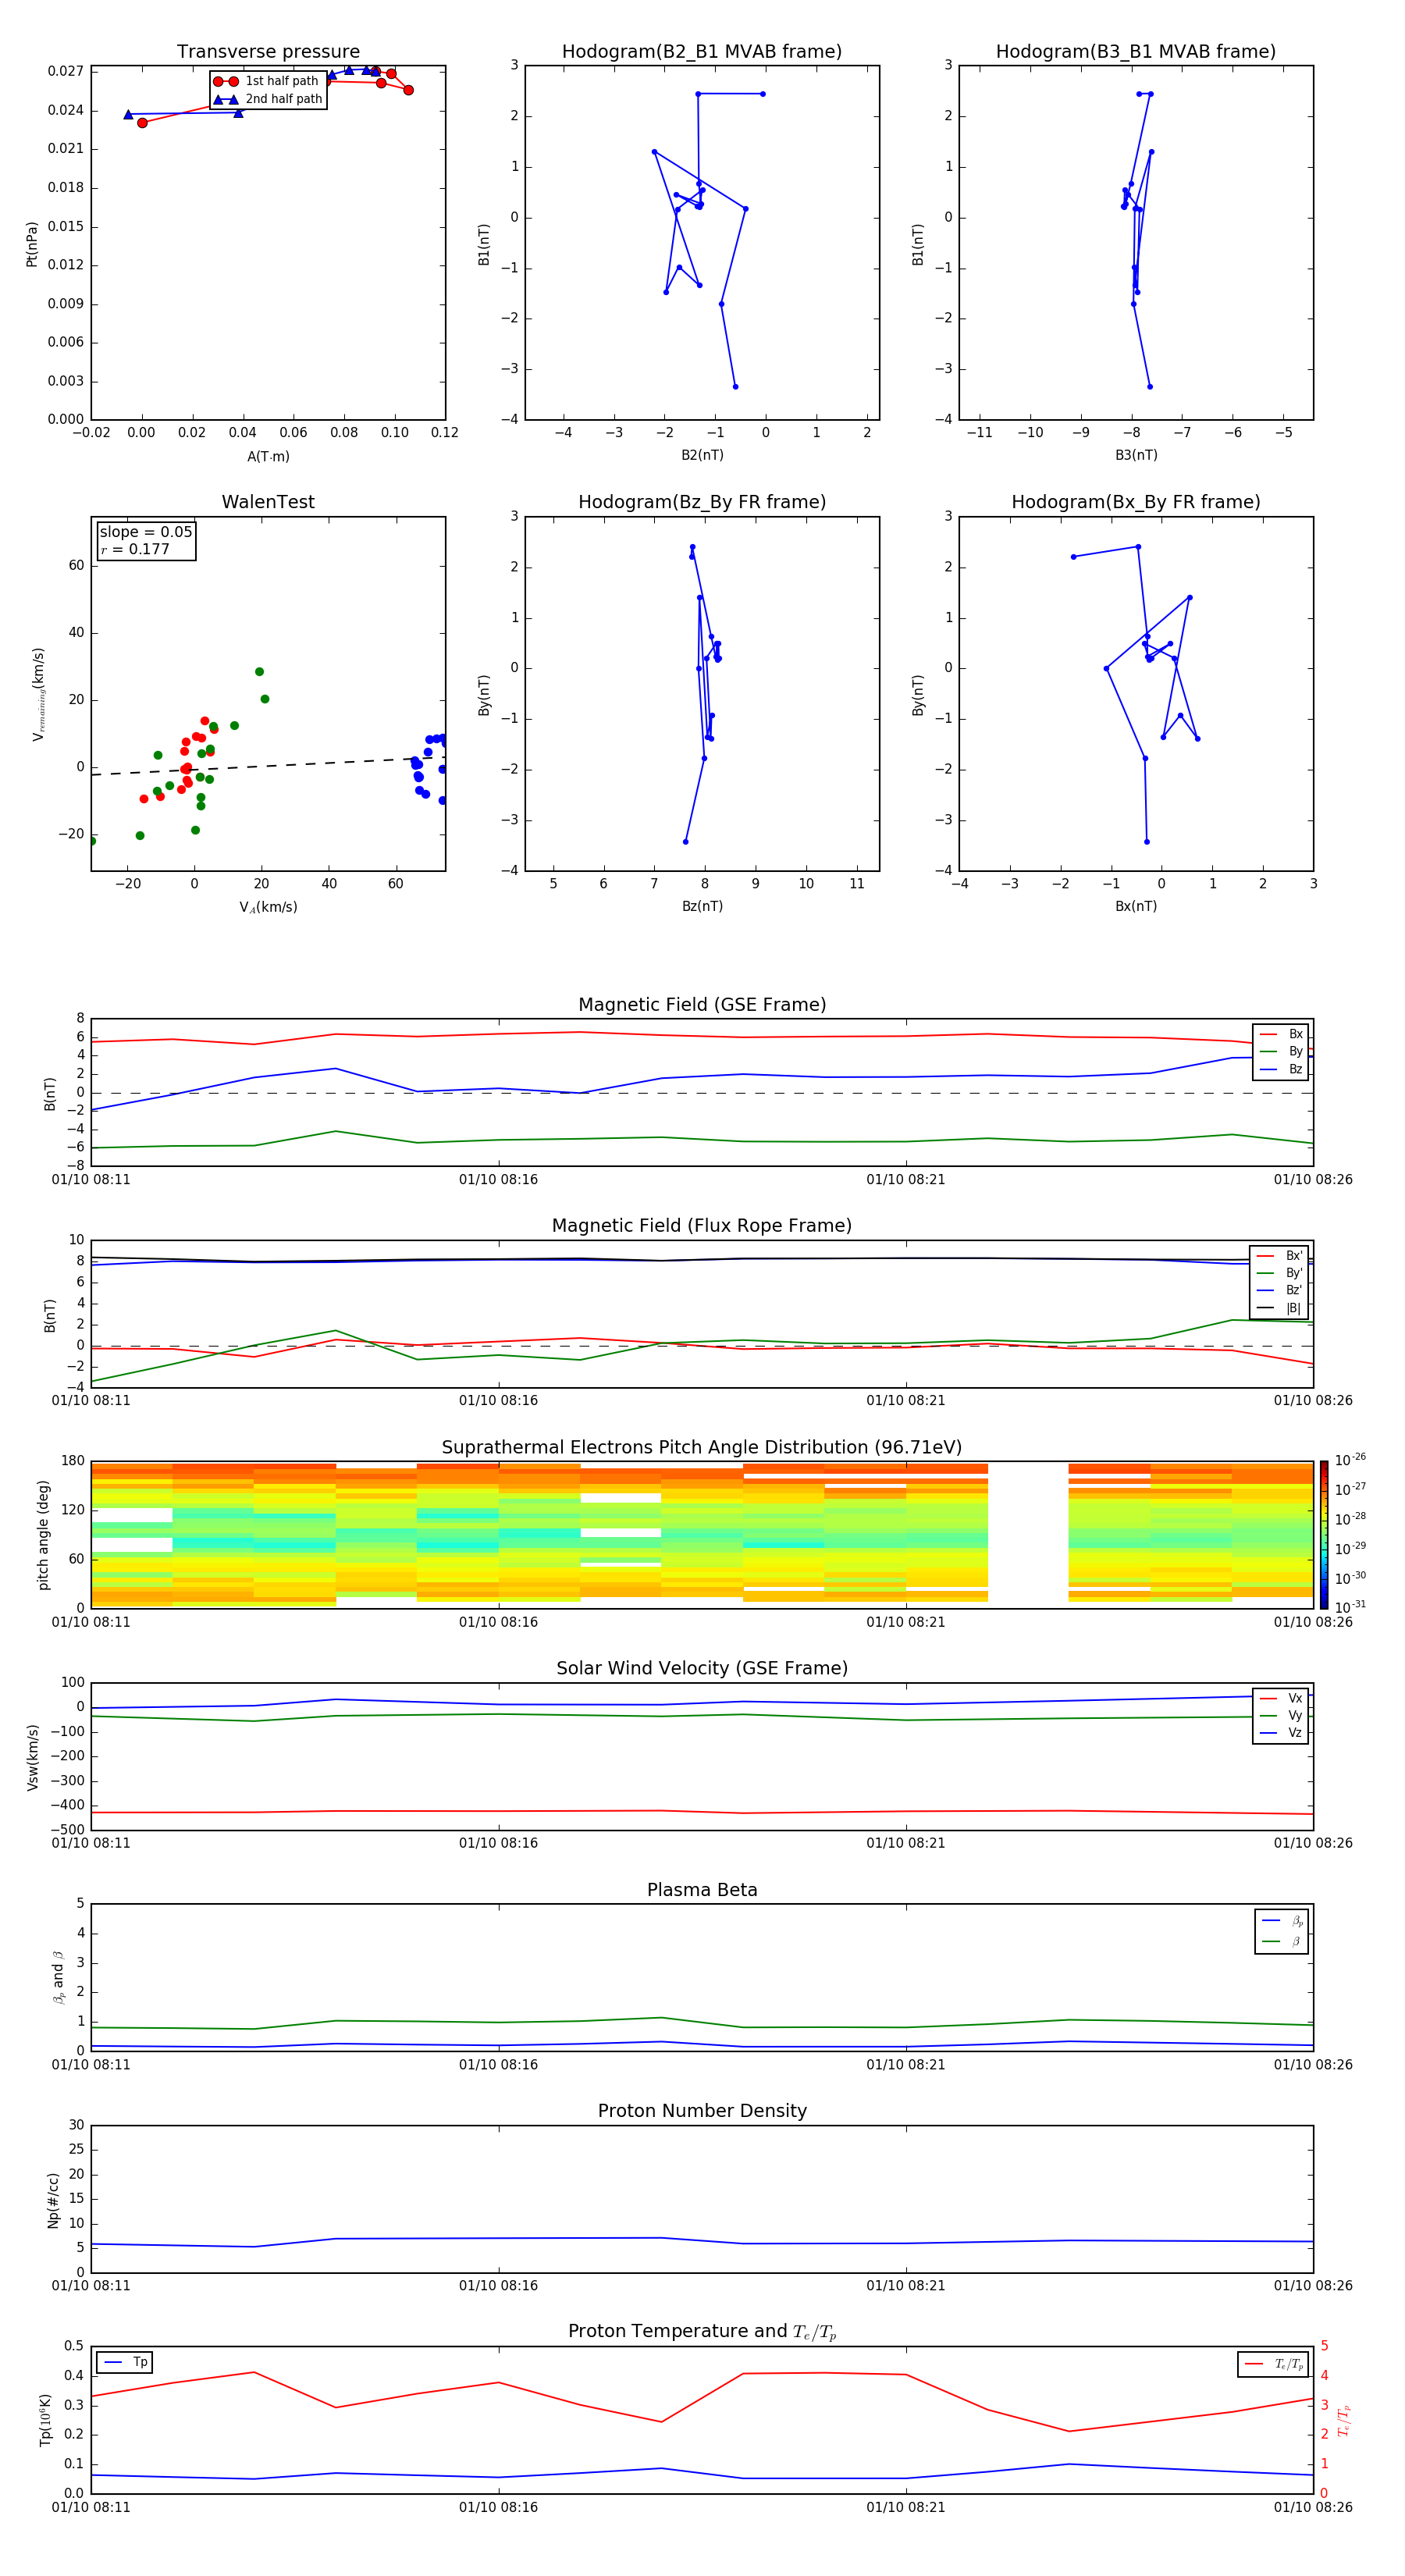Click the 'Solar Wind Velocity (GSE Frame)' title
This screenshot has width=1405, height=2576.
[702, 1669]
